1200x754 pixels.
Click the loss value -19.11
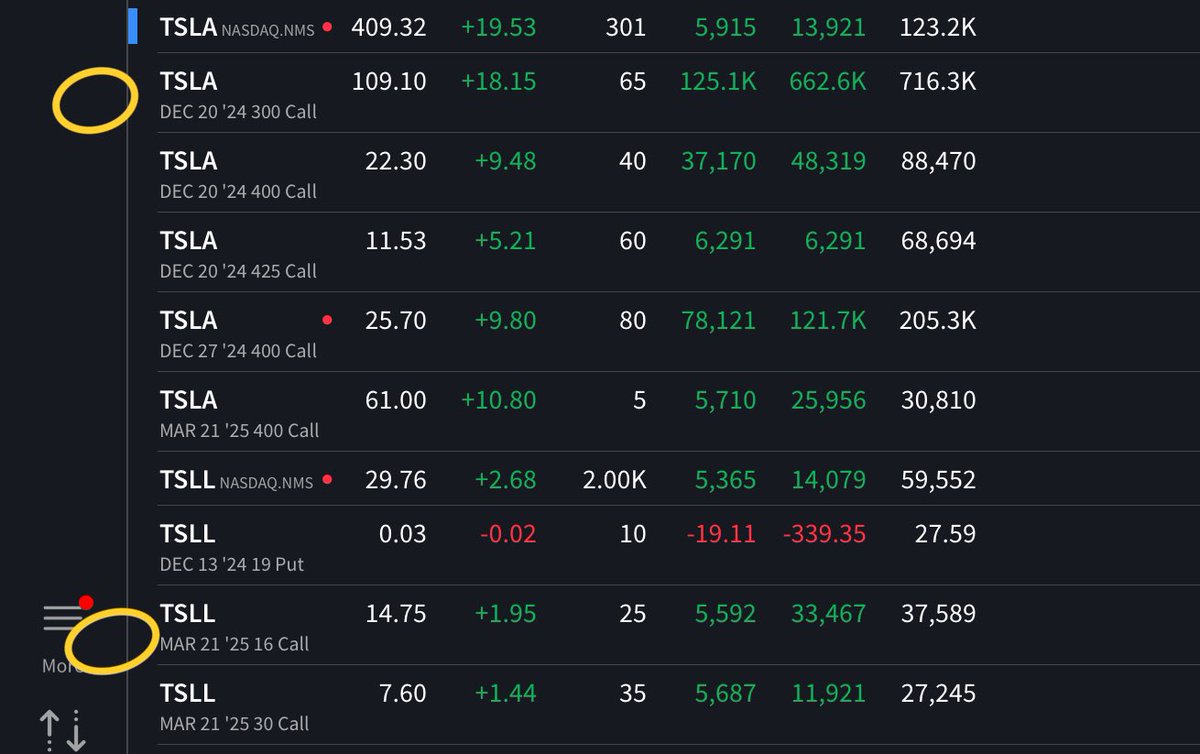click(721, 534)
